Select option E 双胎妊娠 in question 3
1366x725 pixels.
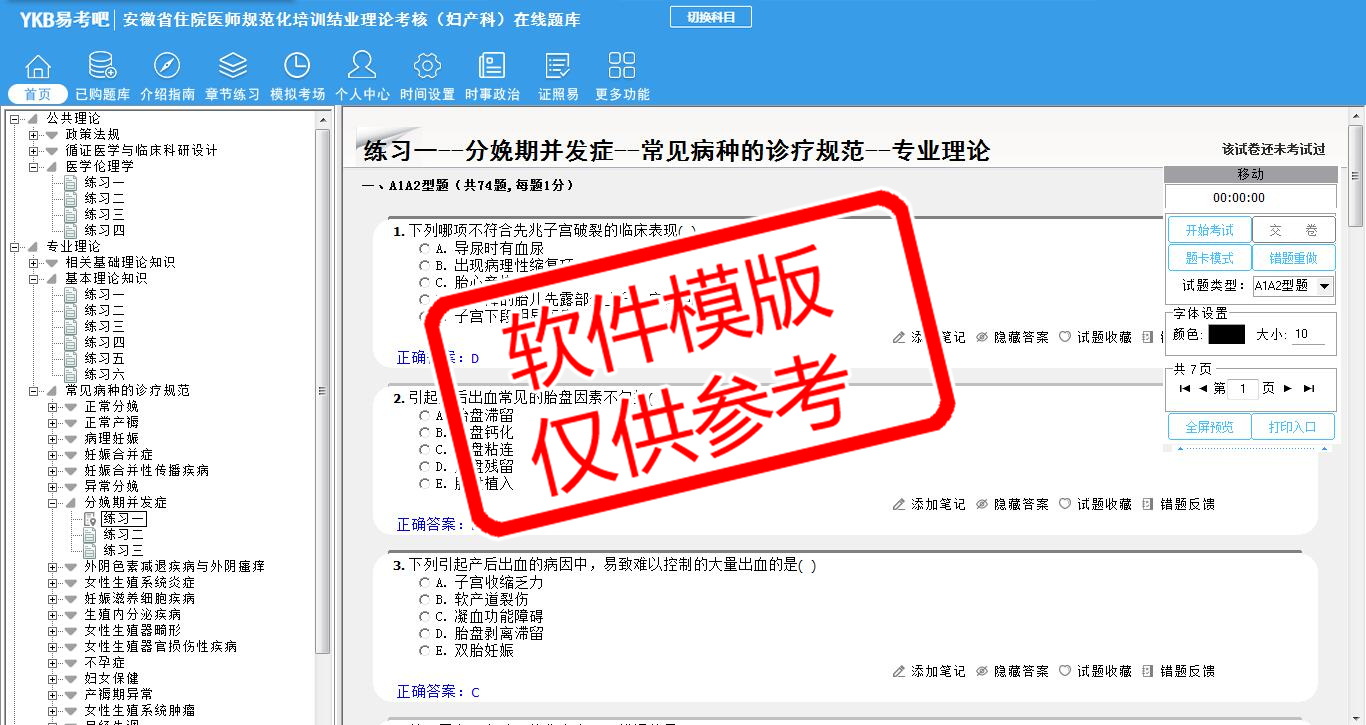pos(425,651)
